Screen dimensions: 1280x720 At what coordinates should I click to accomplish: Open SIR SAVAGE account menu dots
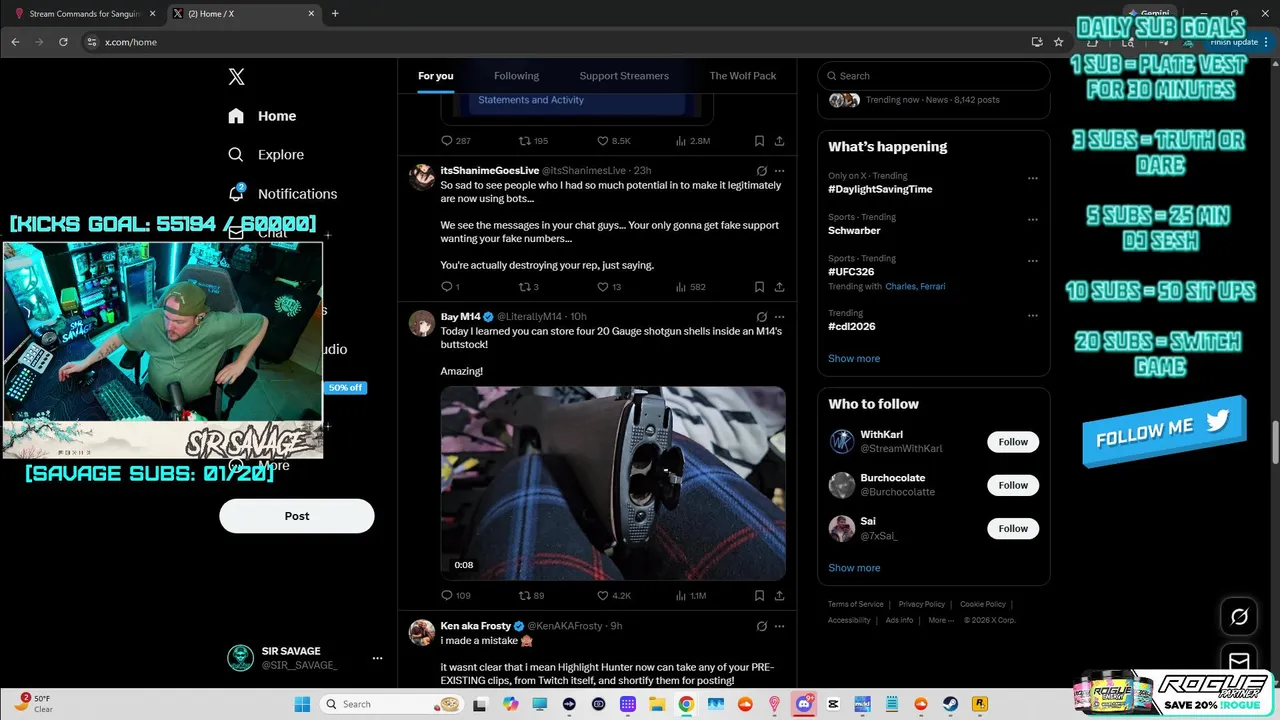click(377, 658)
